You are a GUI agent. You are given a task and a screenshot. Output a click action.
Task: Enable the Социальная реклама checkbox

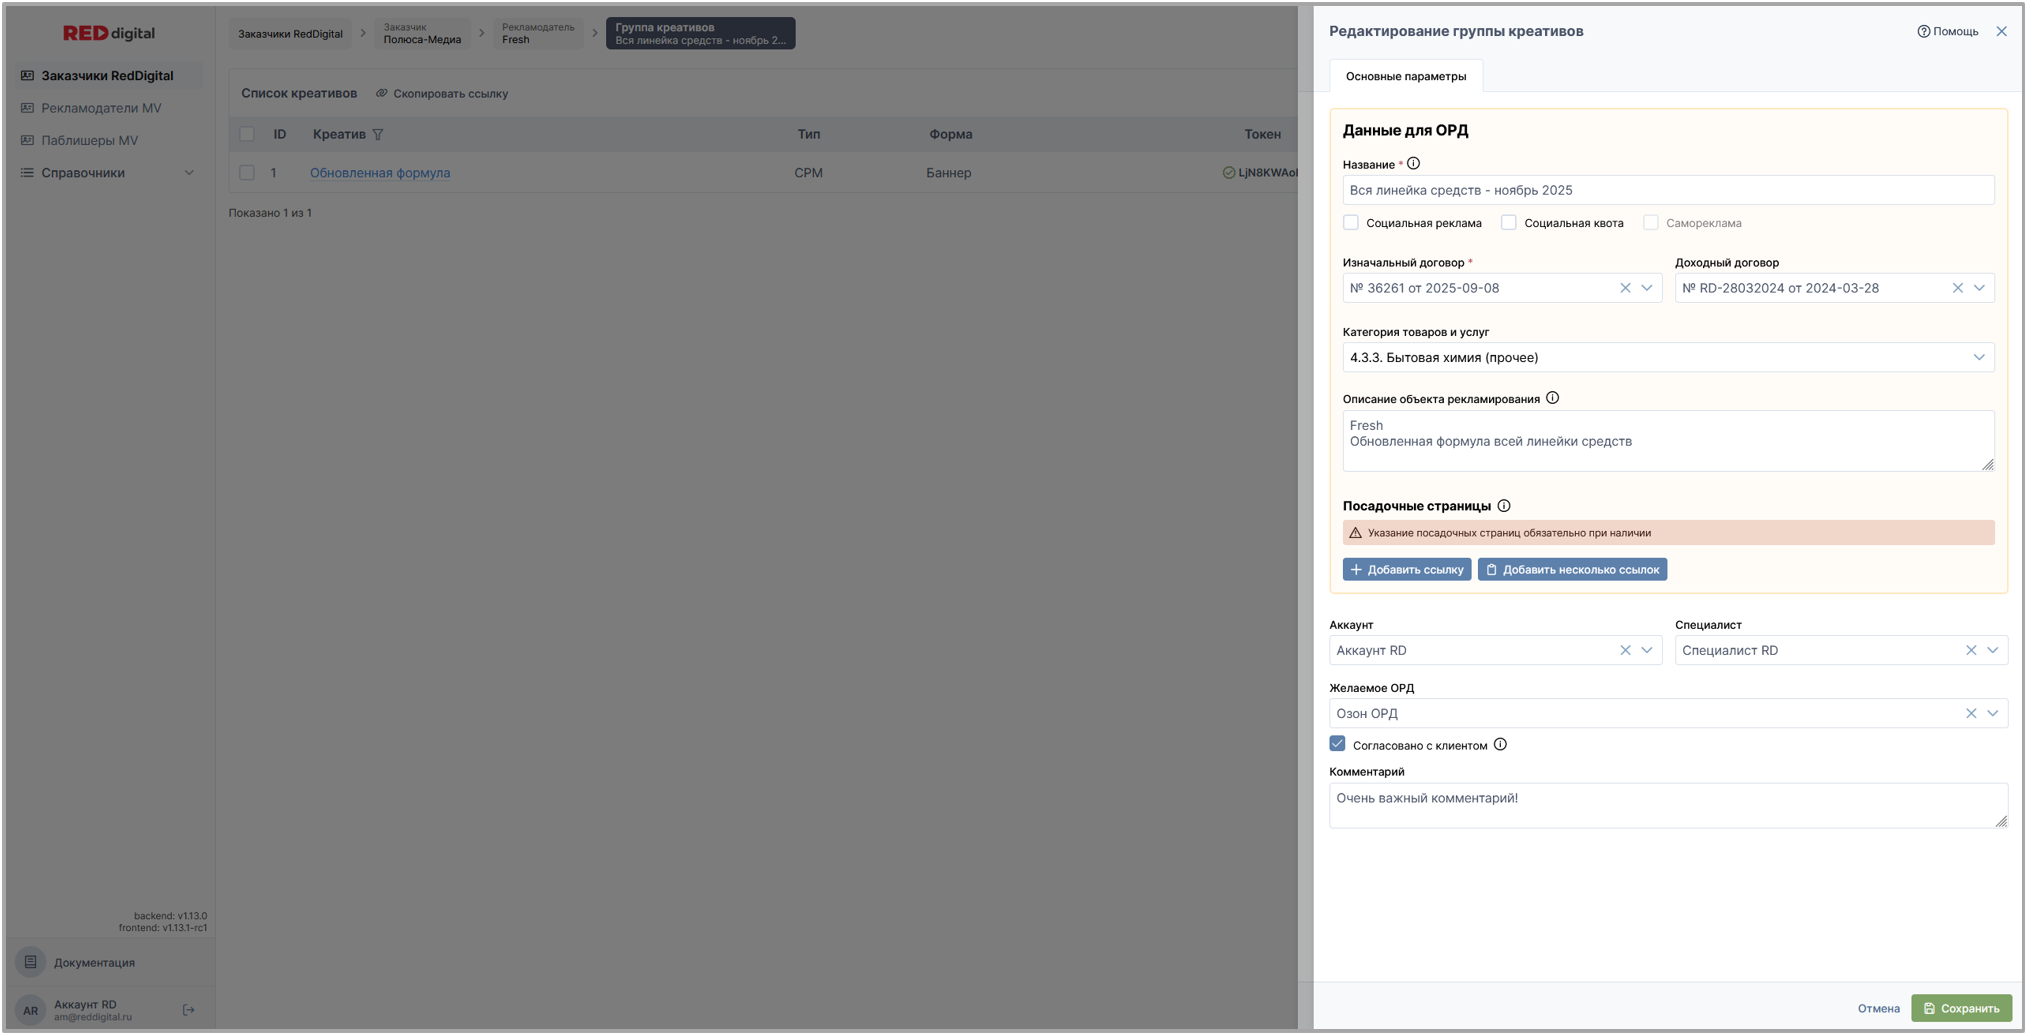[1351, 223]
